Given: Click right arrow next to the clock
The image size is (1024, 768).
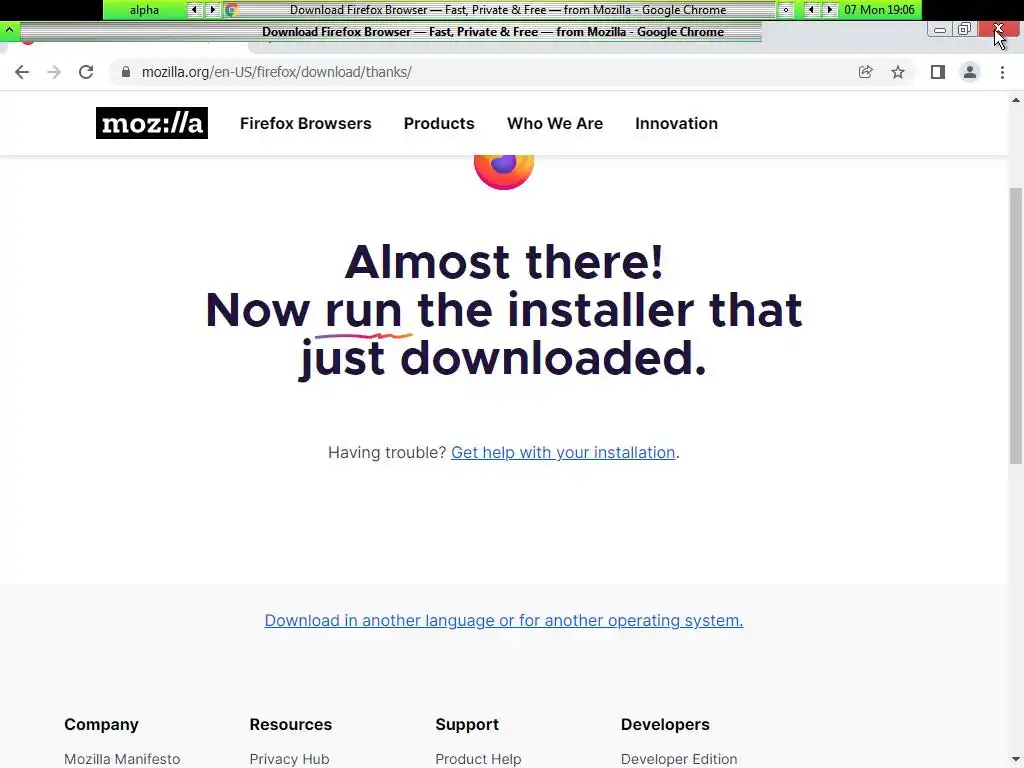Looking at the screenshot, I should point(829,10).
